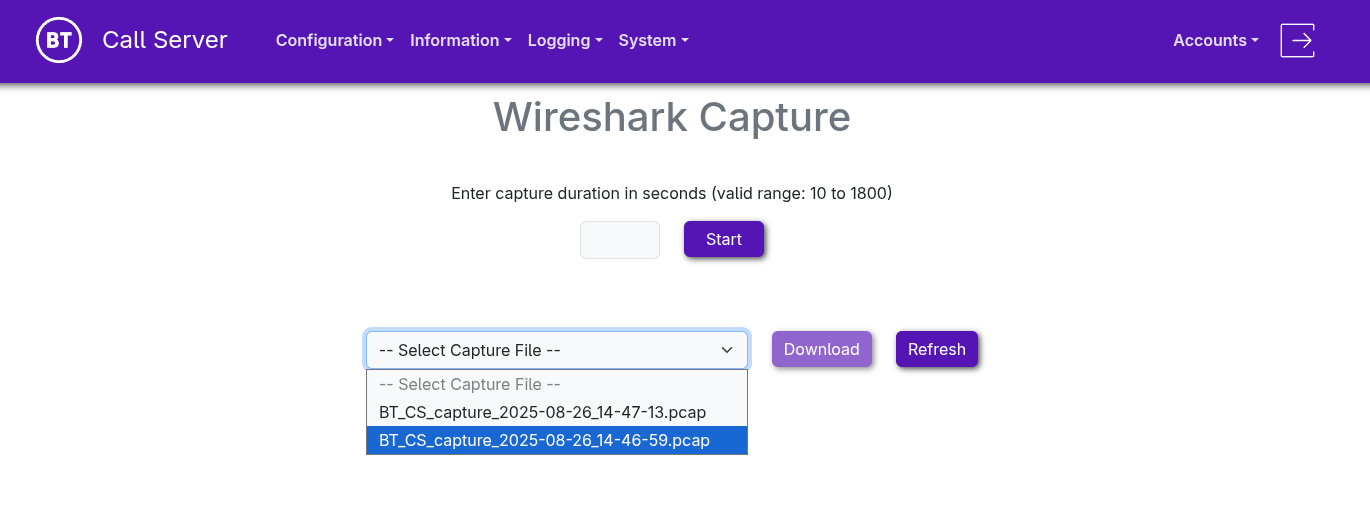1370x519 pixels.
Task: Focus the capture duration input field
Action: point(620,240)
